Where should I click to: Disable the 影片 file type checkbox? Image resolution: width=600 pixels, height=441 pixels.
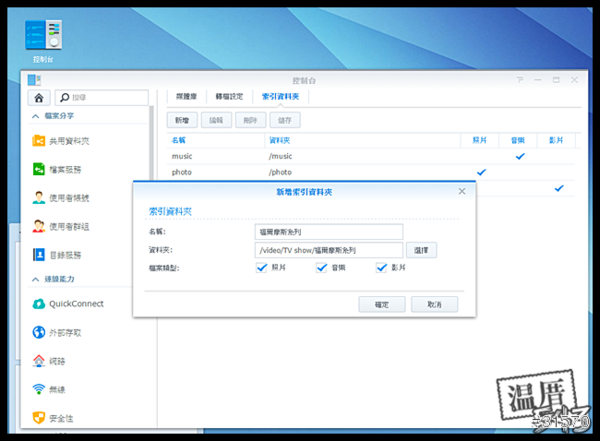[x=382, y=267]
